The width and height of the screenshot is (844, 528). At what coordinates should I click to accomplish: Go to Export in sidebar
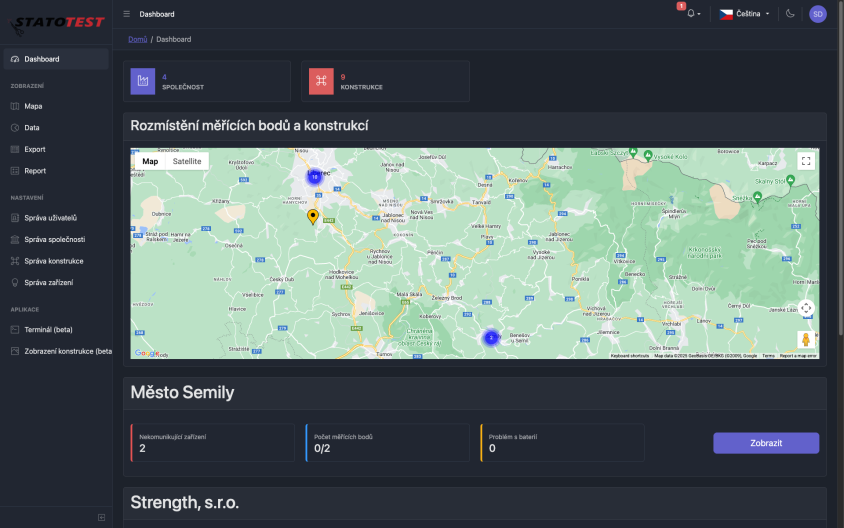click(34, 149)
